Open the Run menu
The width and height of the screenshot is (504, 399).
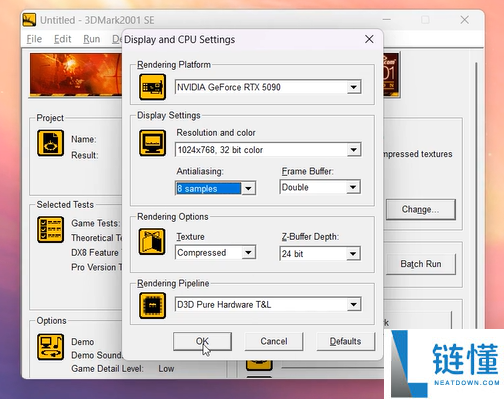(91, 39)
